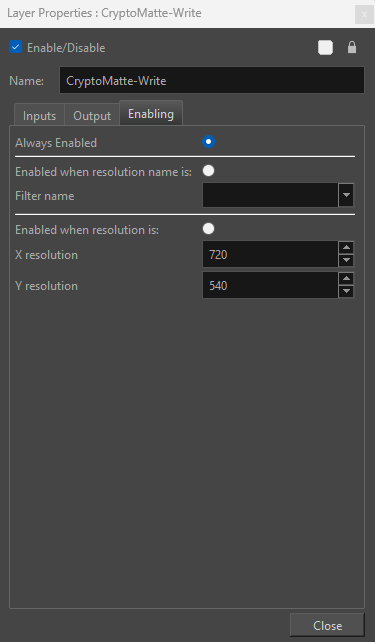Select the Always Enabled radio button
This screenshot has height=642, width=375.
(208, 142)
